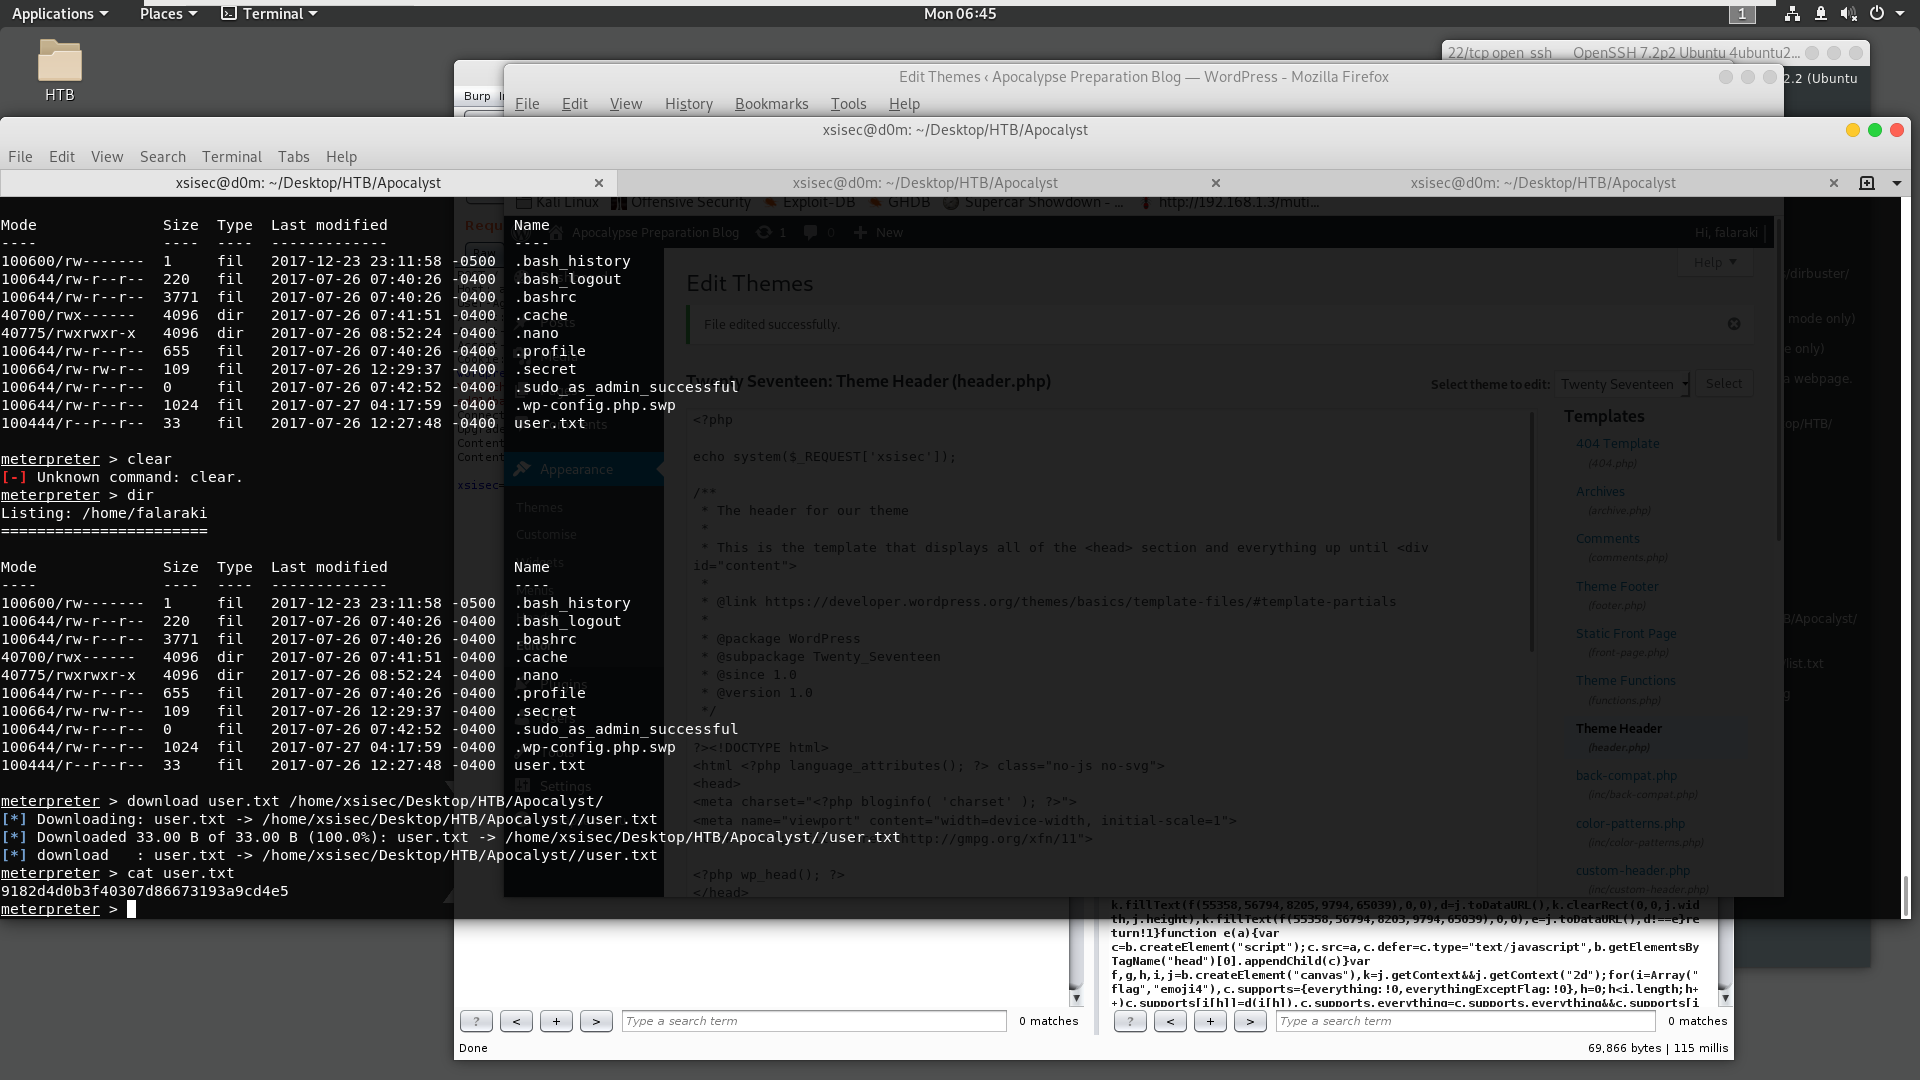
Task: Click Burp left panel next match button
Action: click(596, 1021)
